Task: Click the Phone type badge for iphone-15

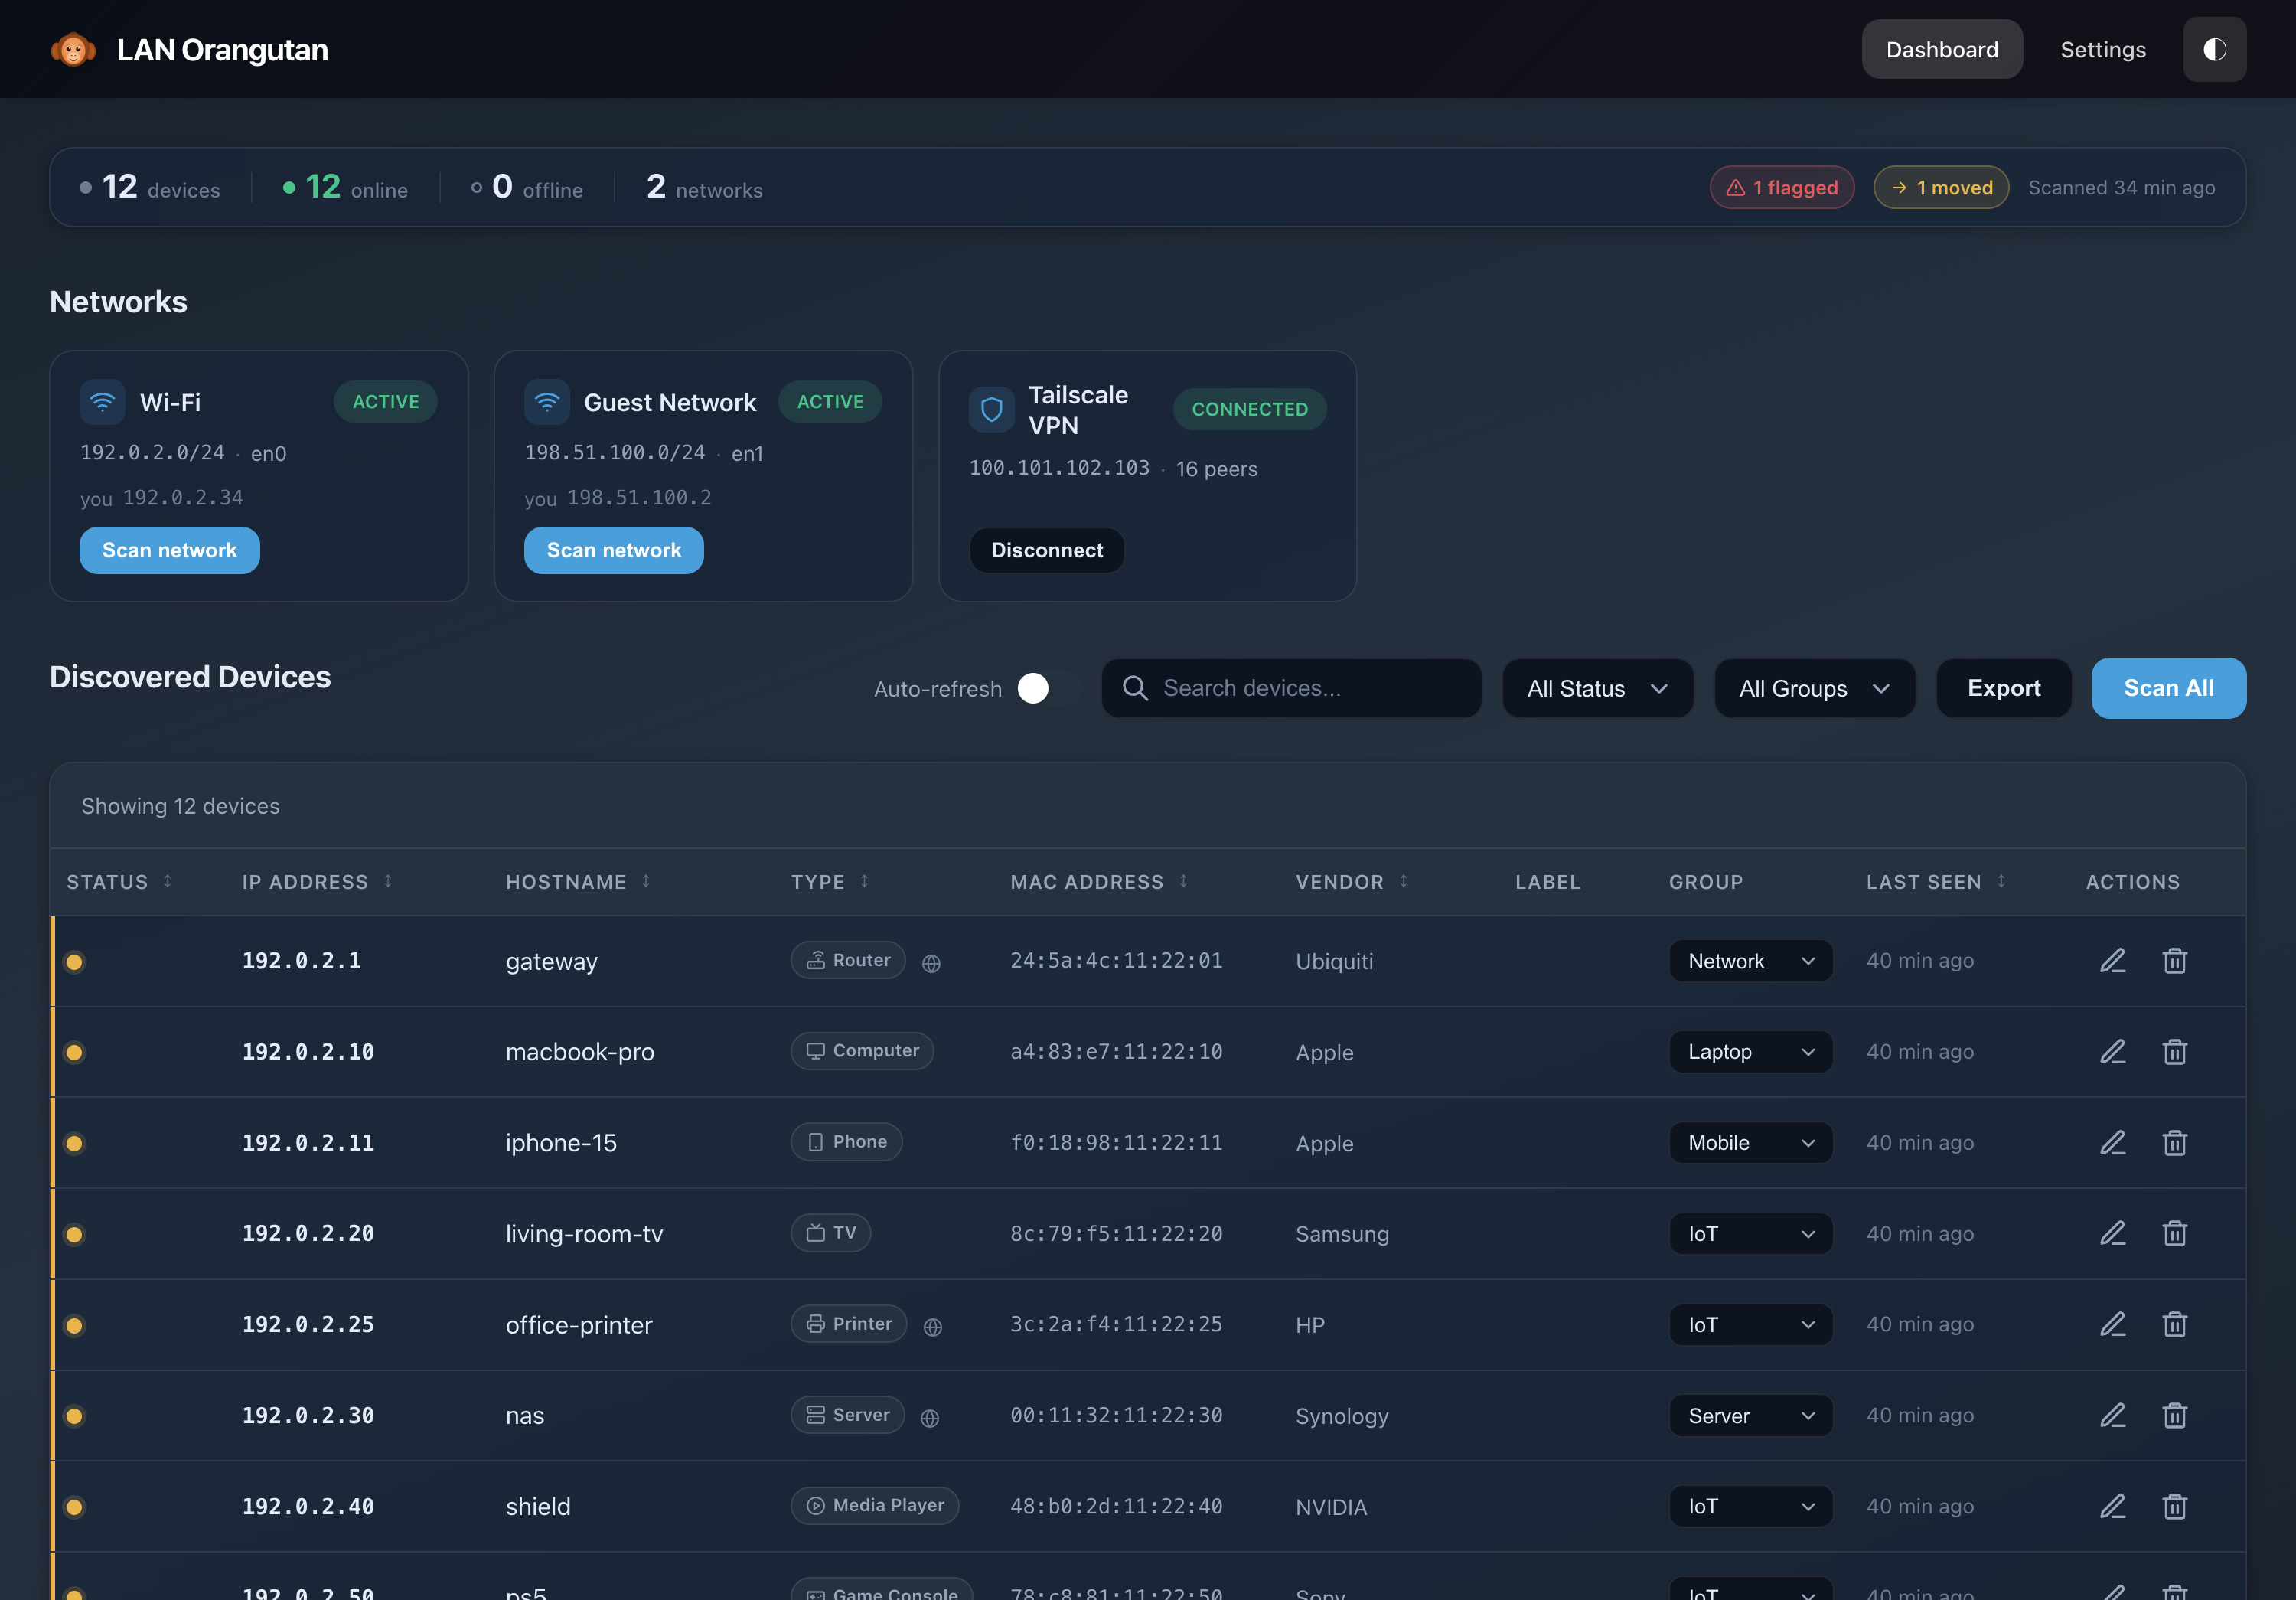Action: pos(846,1142)
